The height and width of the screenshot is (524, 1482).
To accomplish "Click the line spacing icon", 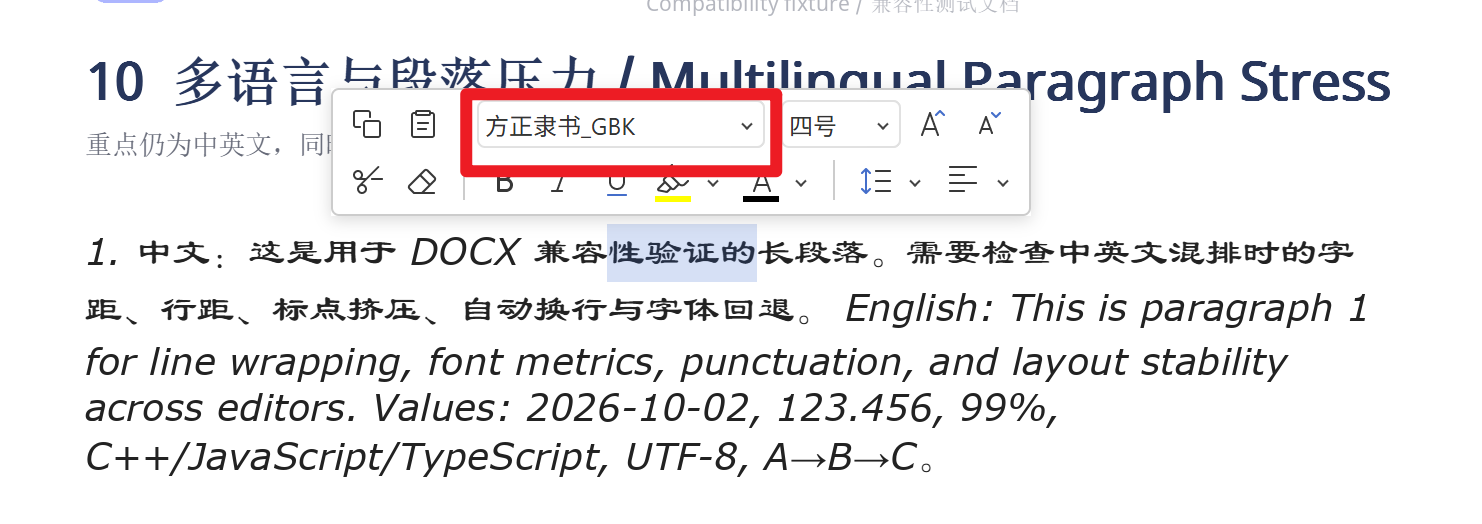I will click(876, 182).
